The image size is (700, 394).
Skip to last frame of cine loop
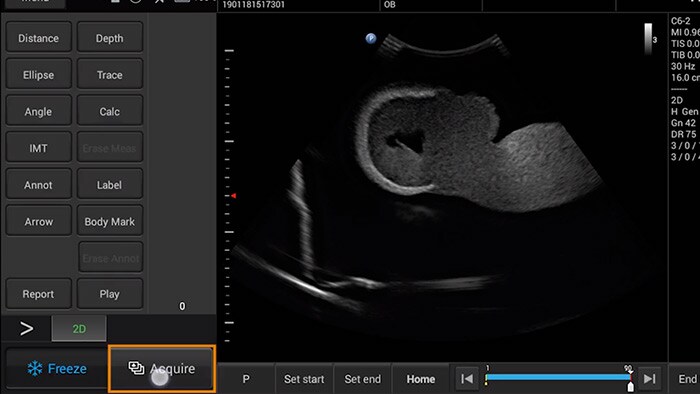pos(650,379)
